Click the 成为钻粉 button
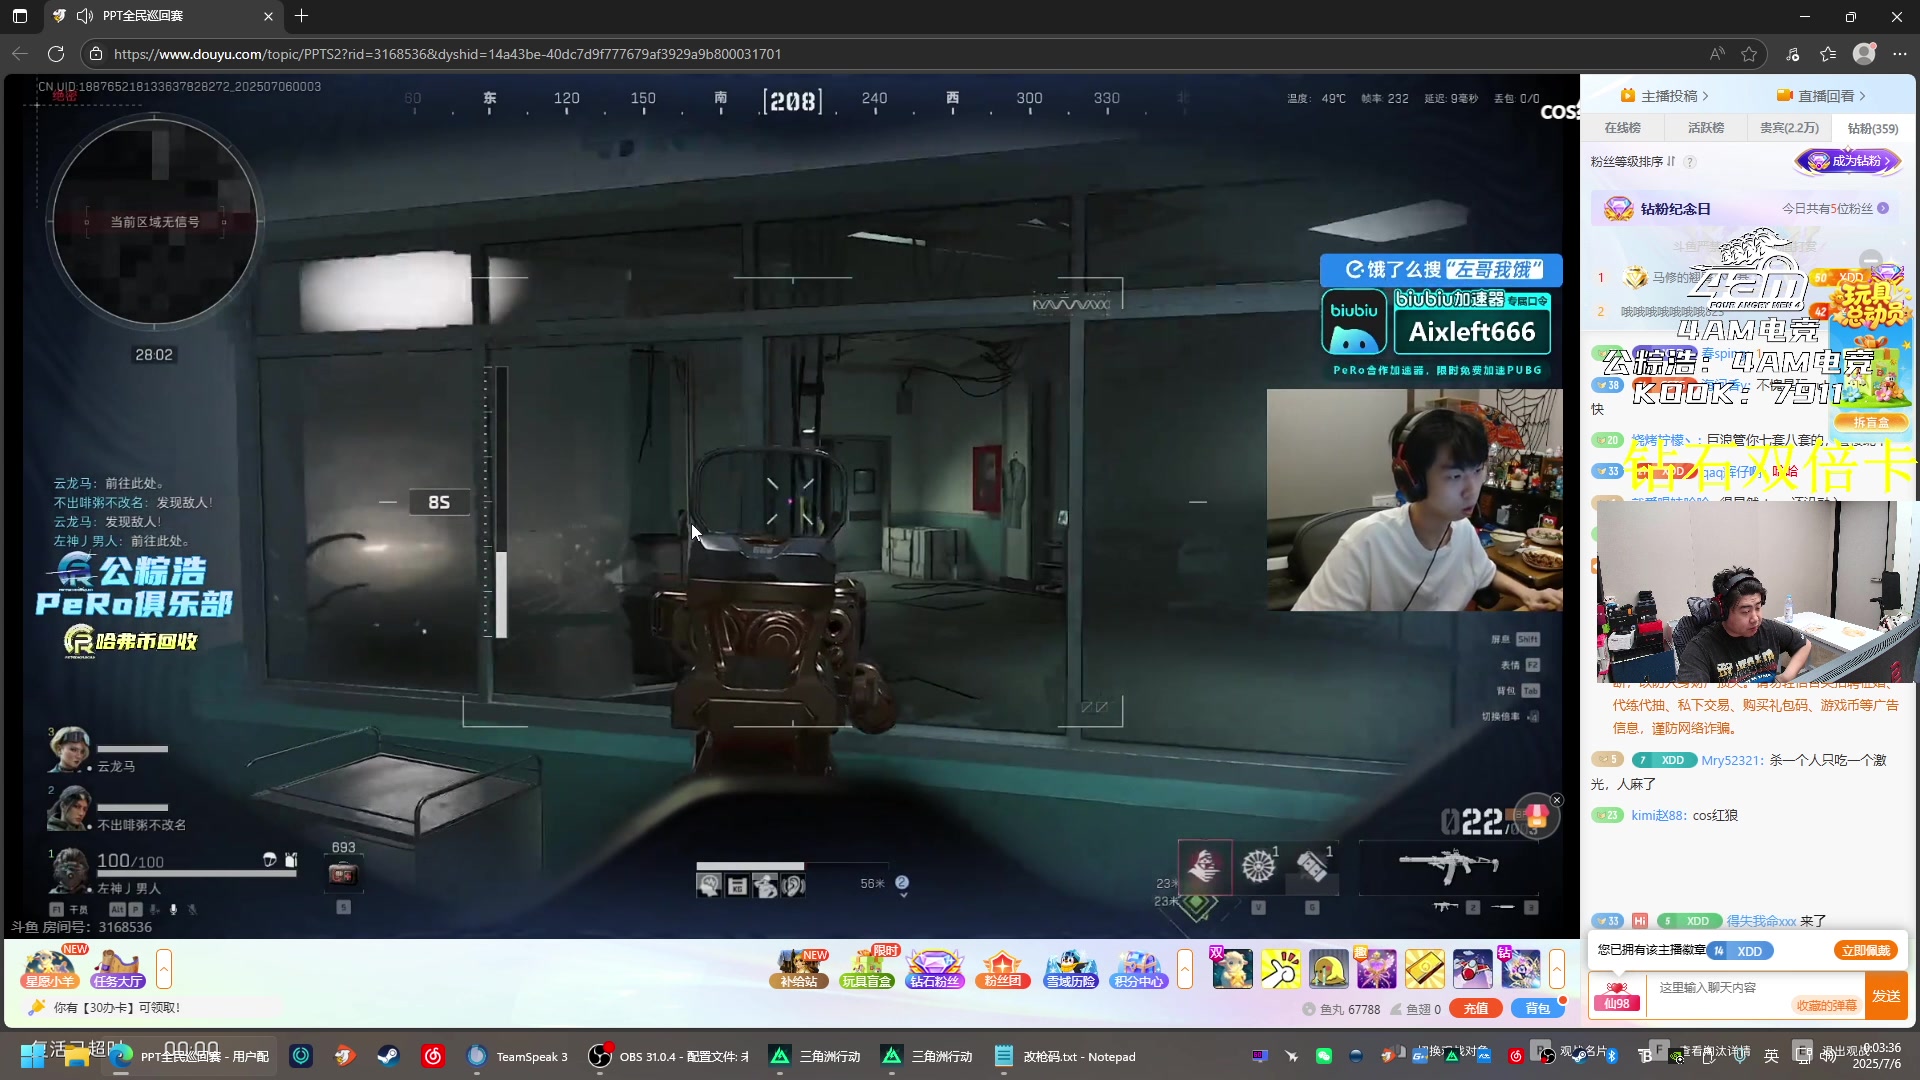 point(1848,161)
